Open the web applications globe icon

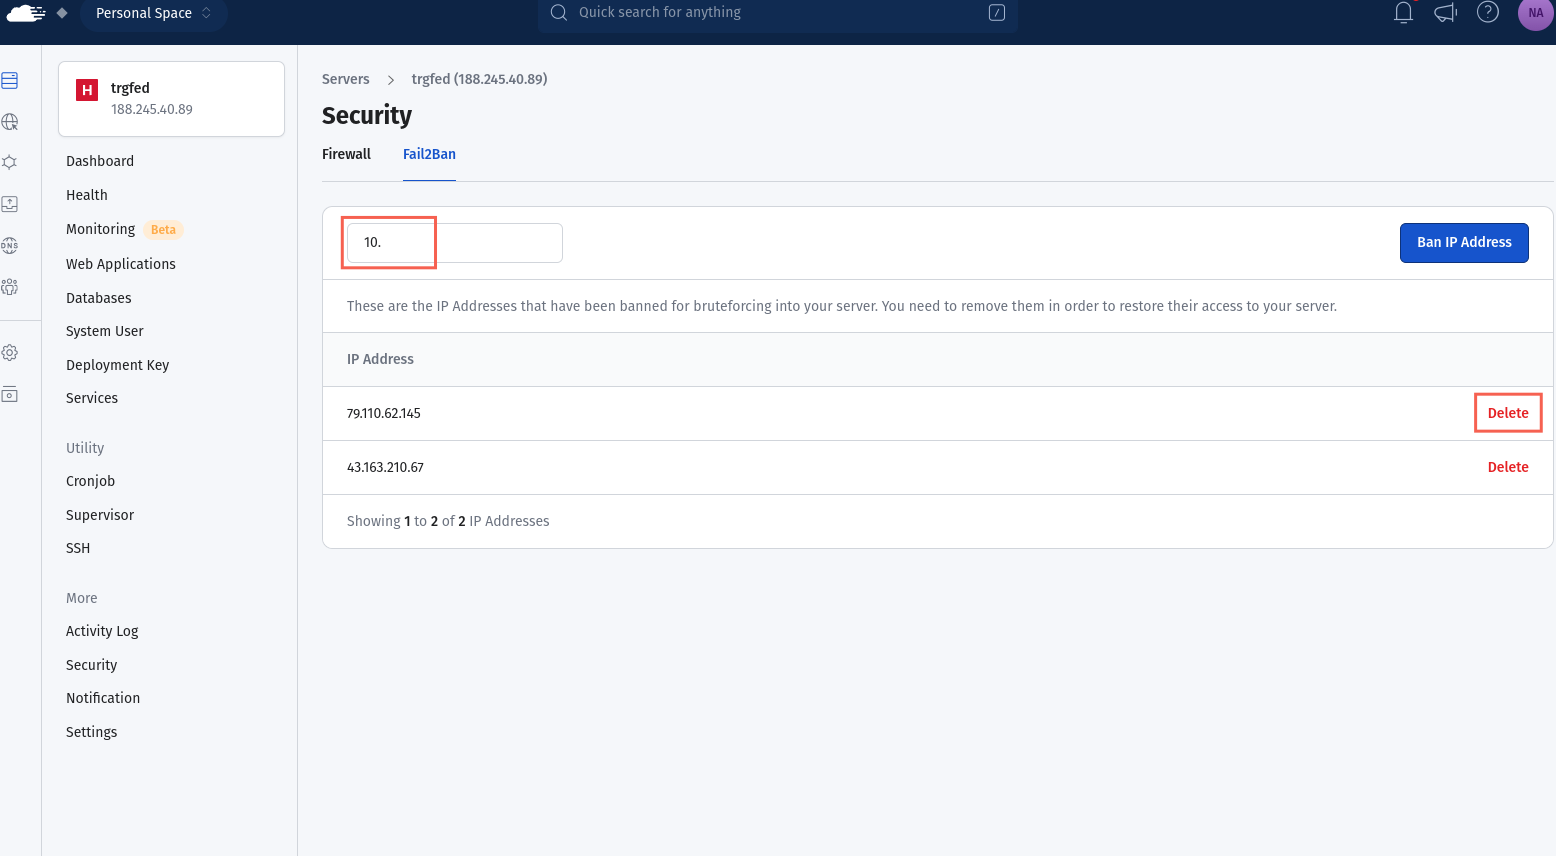click(10, 122)
